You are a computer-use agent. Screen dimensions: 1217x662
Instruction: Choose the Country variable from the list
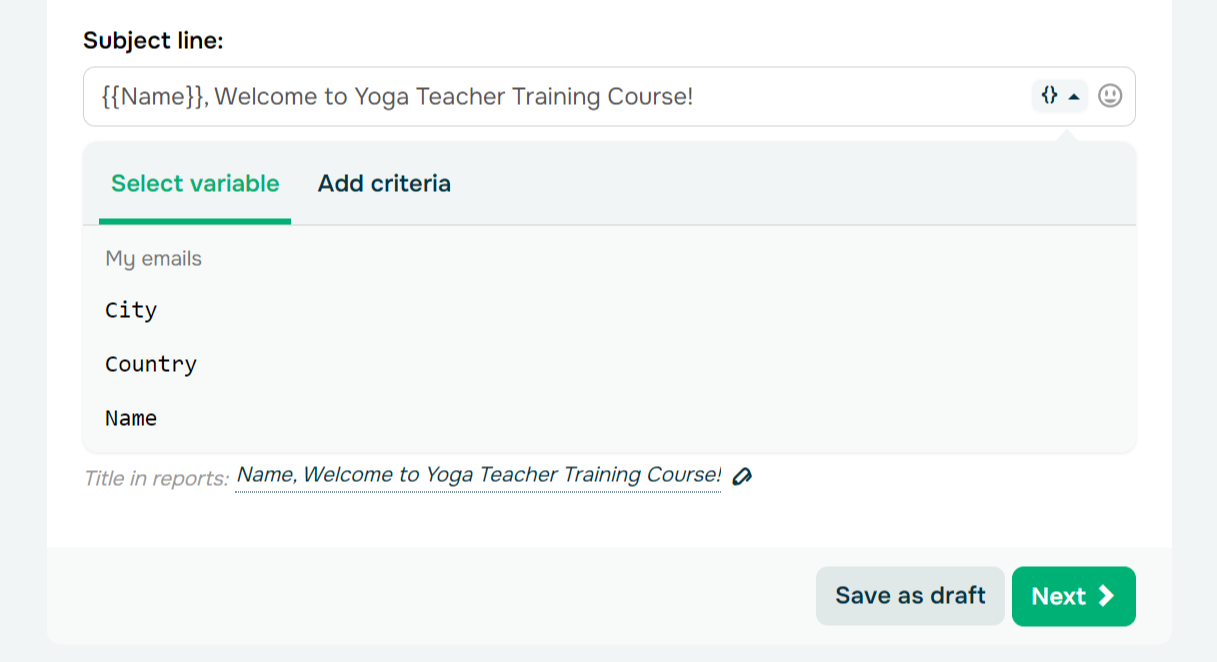(151, 364)
